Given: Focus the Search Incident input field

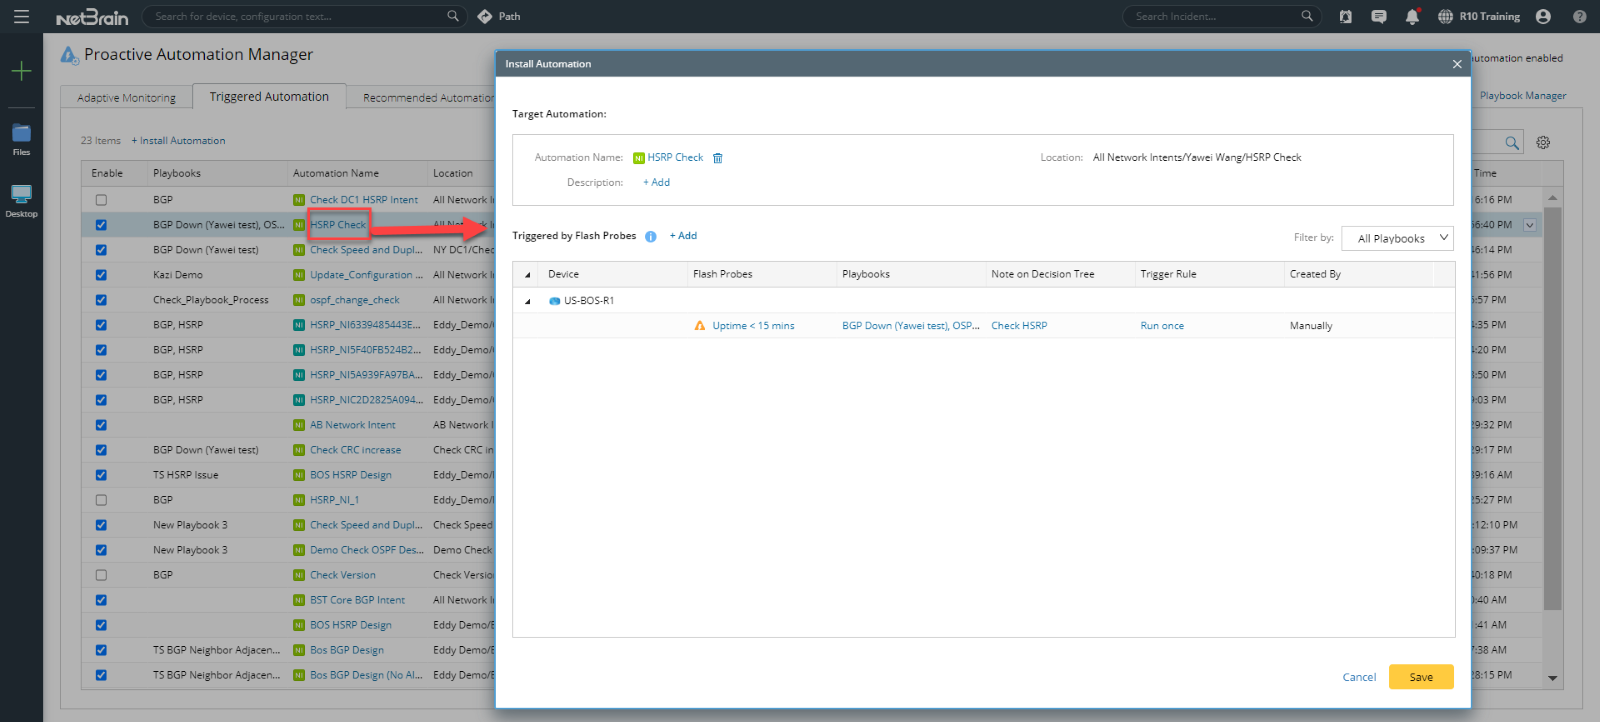Looking at the screenshot, I should pyautogui.click(x=1215, y=16).
